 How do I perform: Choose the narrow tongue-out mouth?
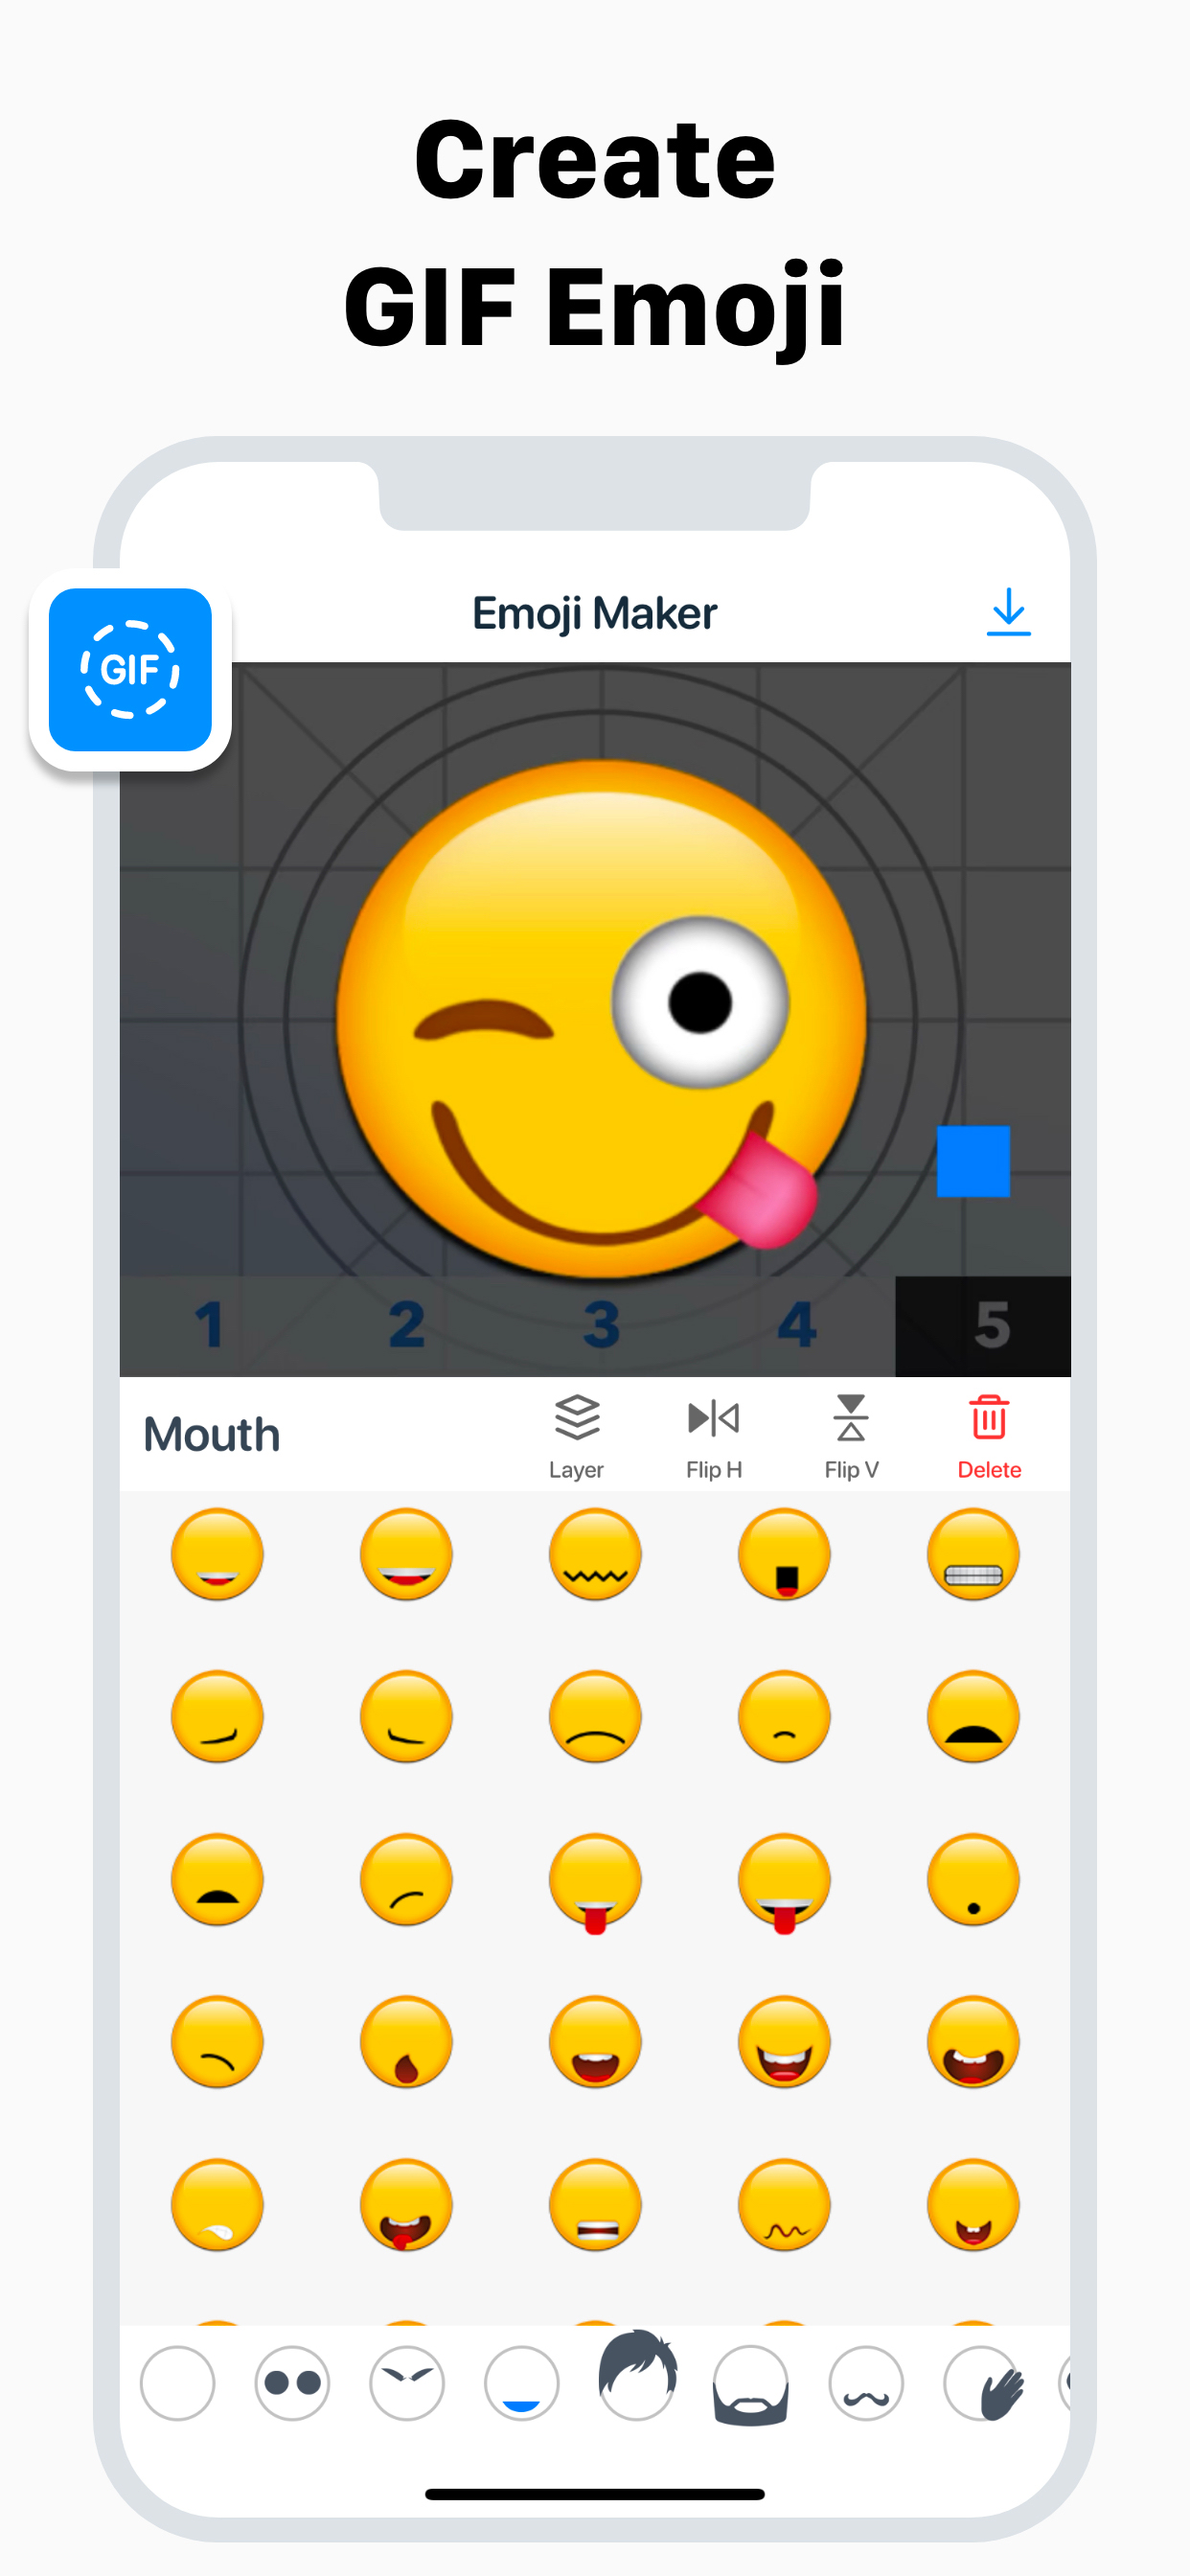[x=595, y=1882]
